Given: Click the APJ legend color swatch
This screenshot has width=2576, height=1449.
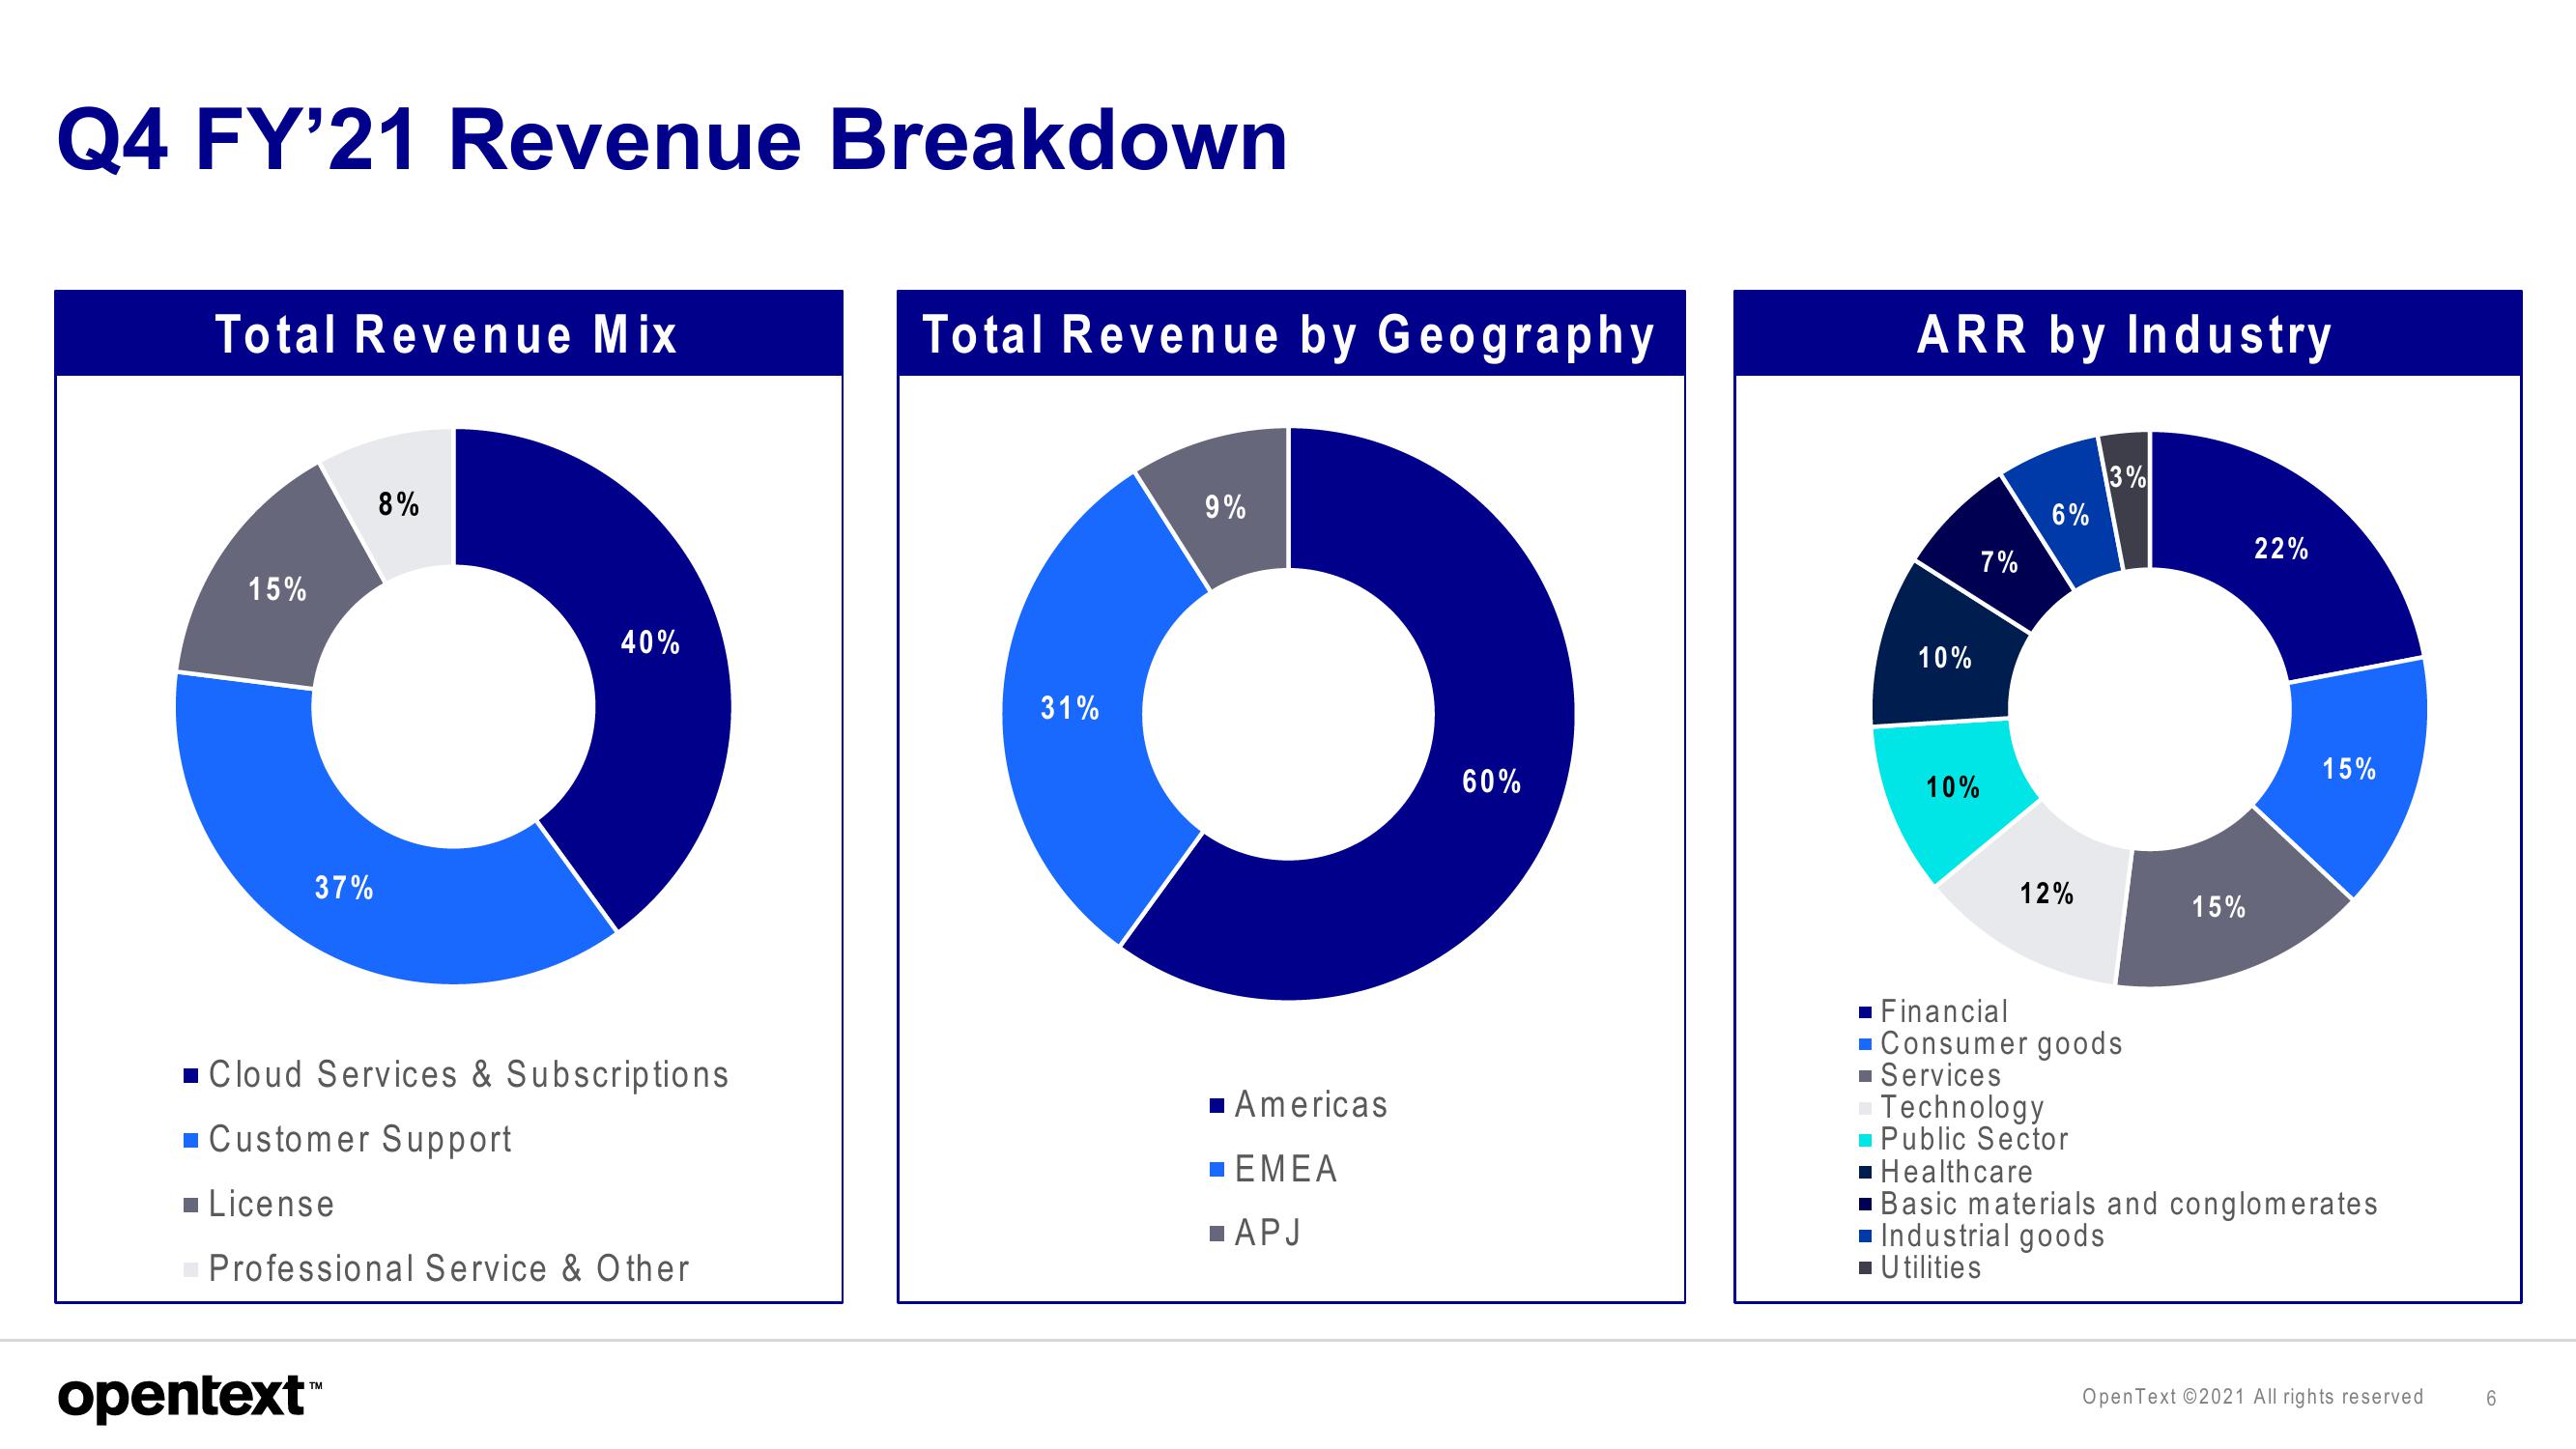Looking at the screenshot, I should 1217,1233.
